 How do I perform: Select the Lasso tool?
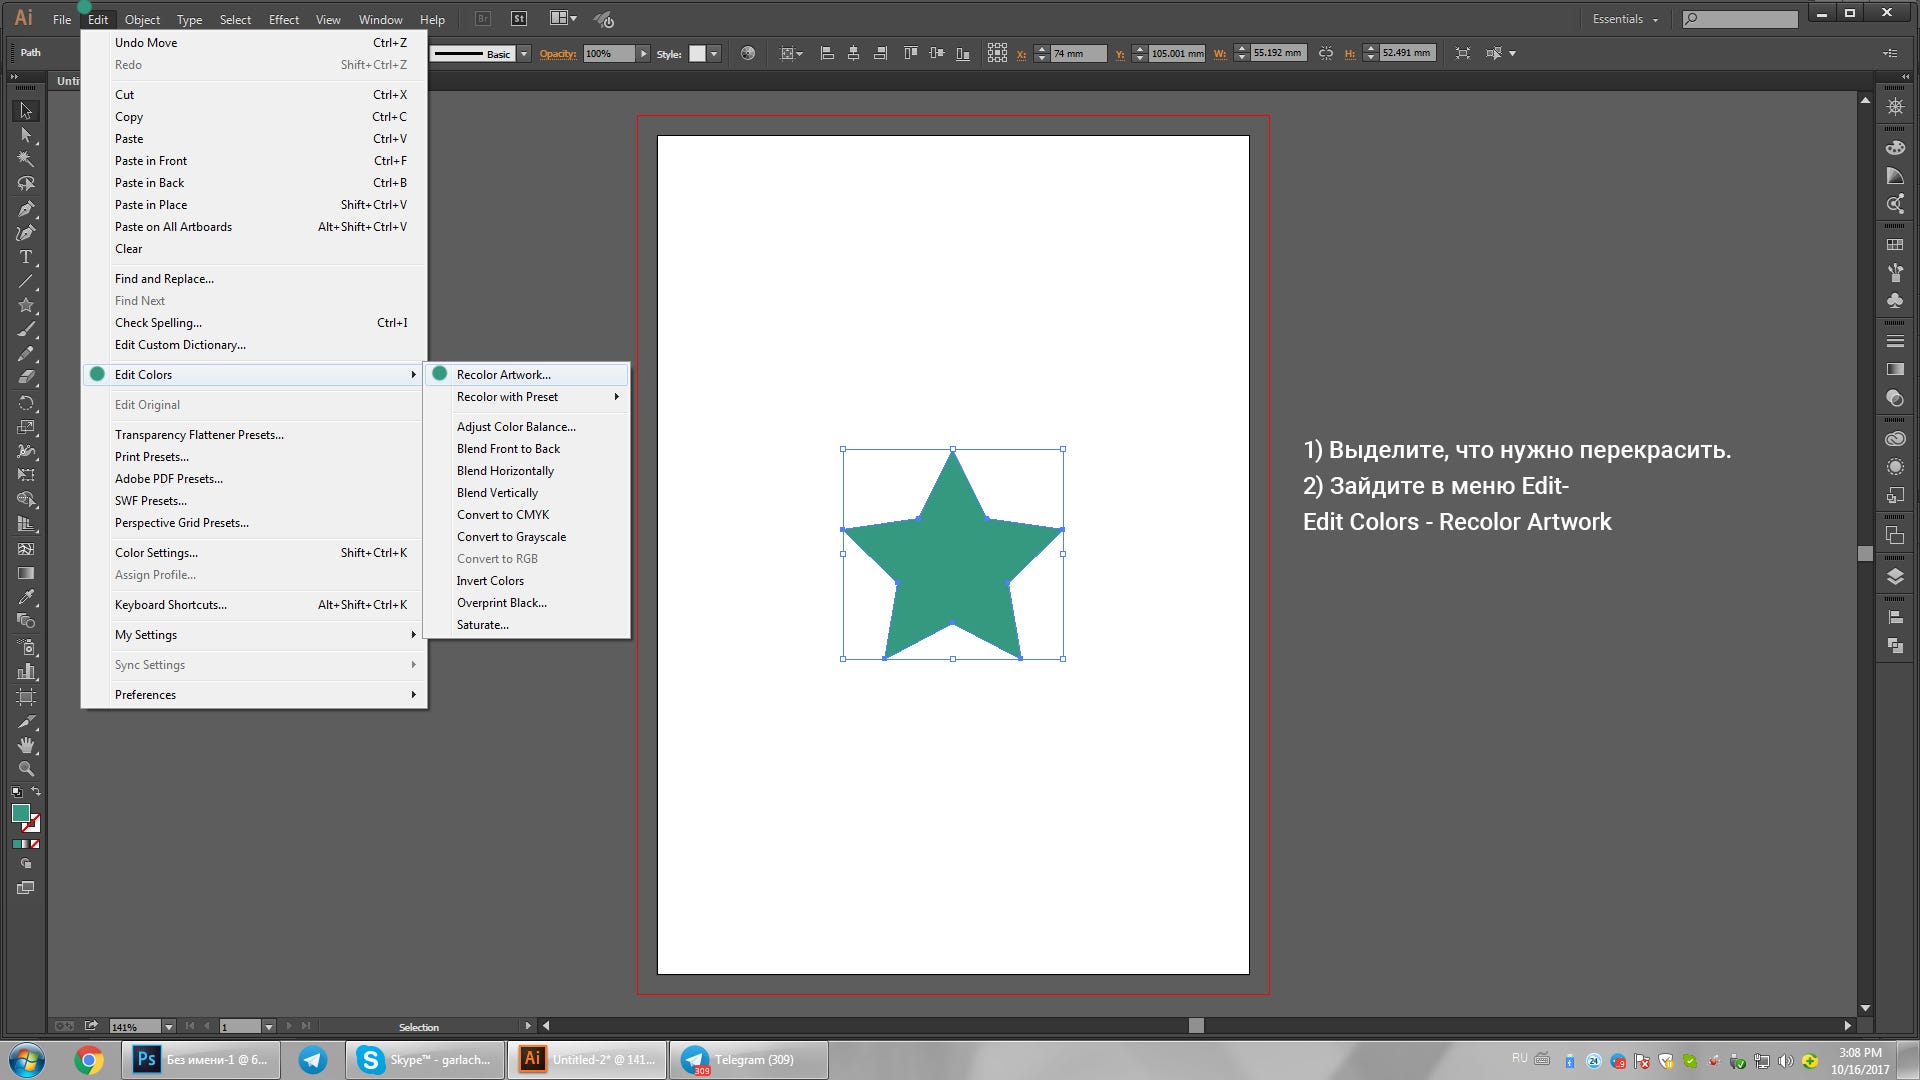26,184
